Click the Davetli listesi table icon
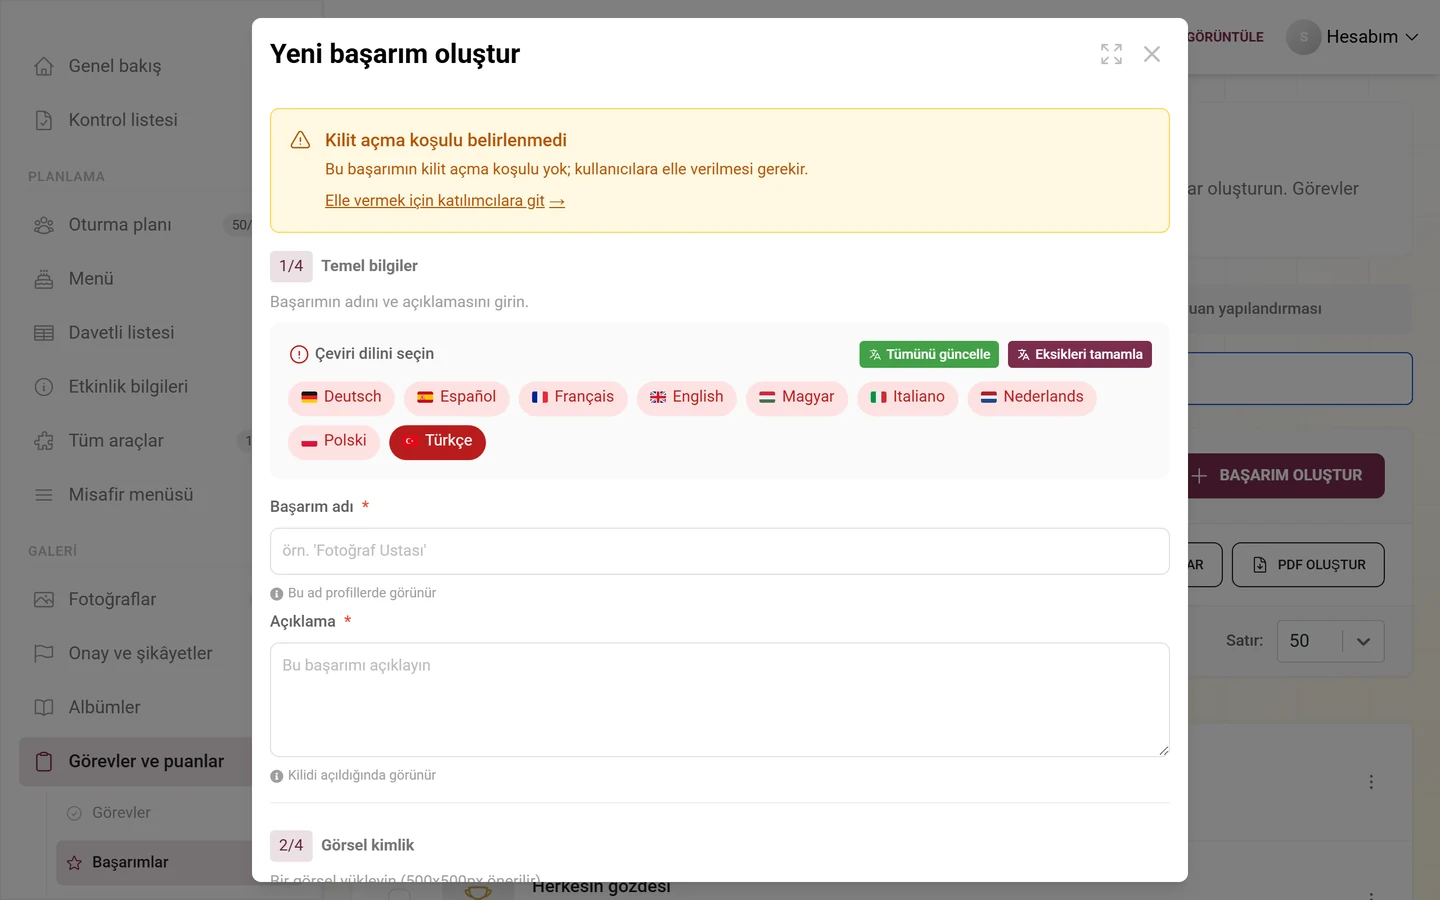 pyautogui.click(x=44, y=333)
